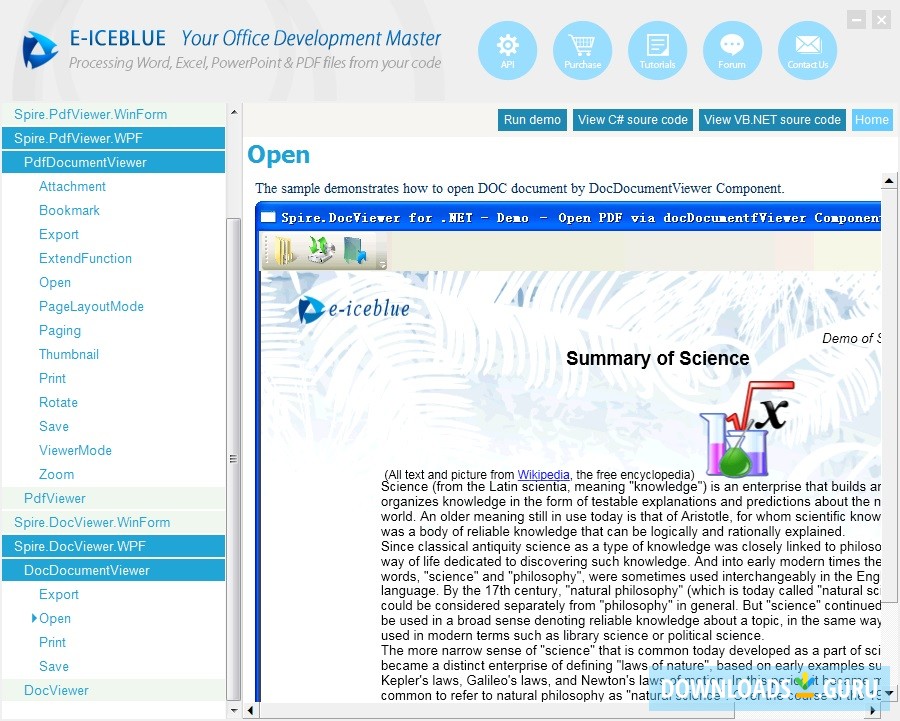Select the Paging sample
The width and height of the screenshot is (900, 721).
(60, 331)
